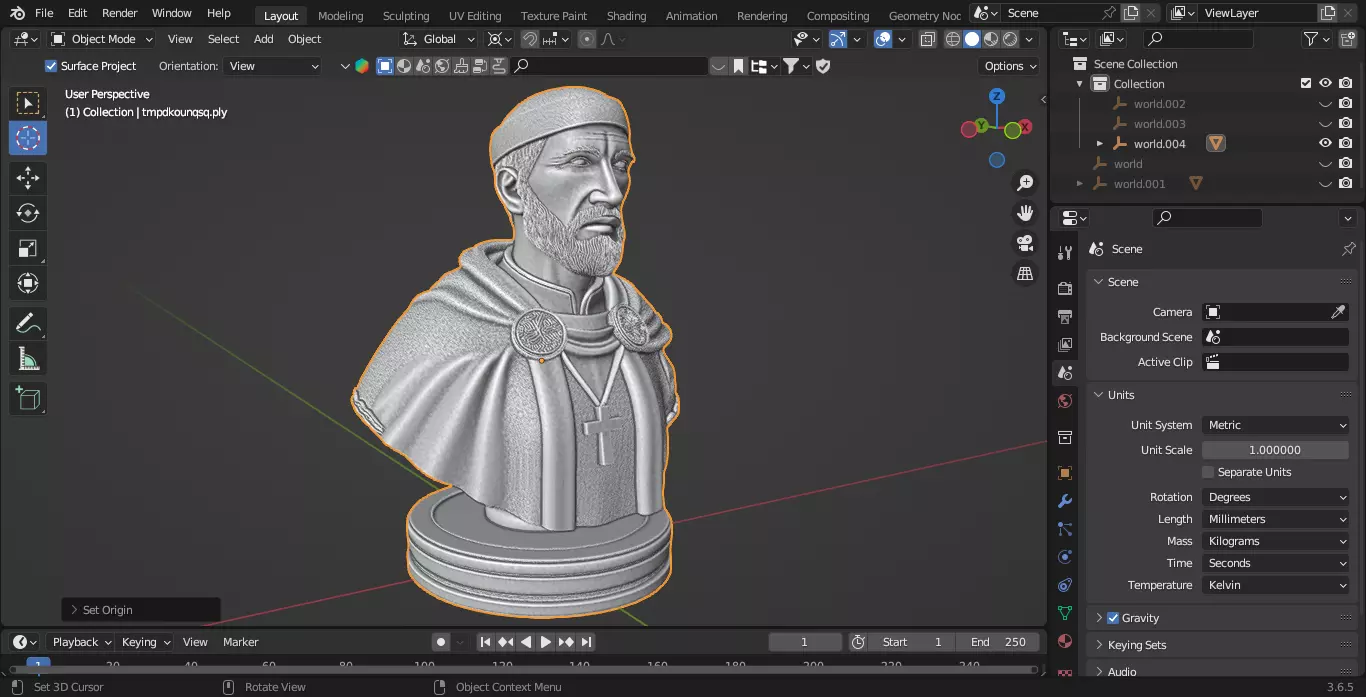Open the Orientation View dropdown
1366x697 pixels.
[x=274, y=66]
